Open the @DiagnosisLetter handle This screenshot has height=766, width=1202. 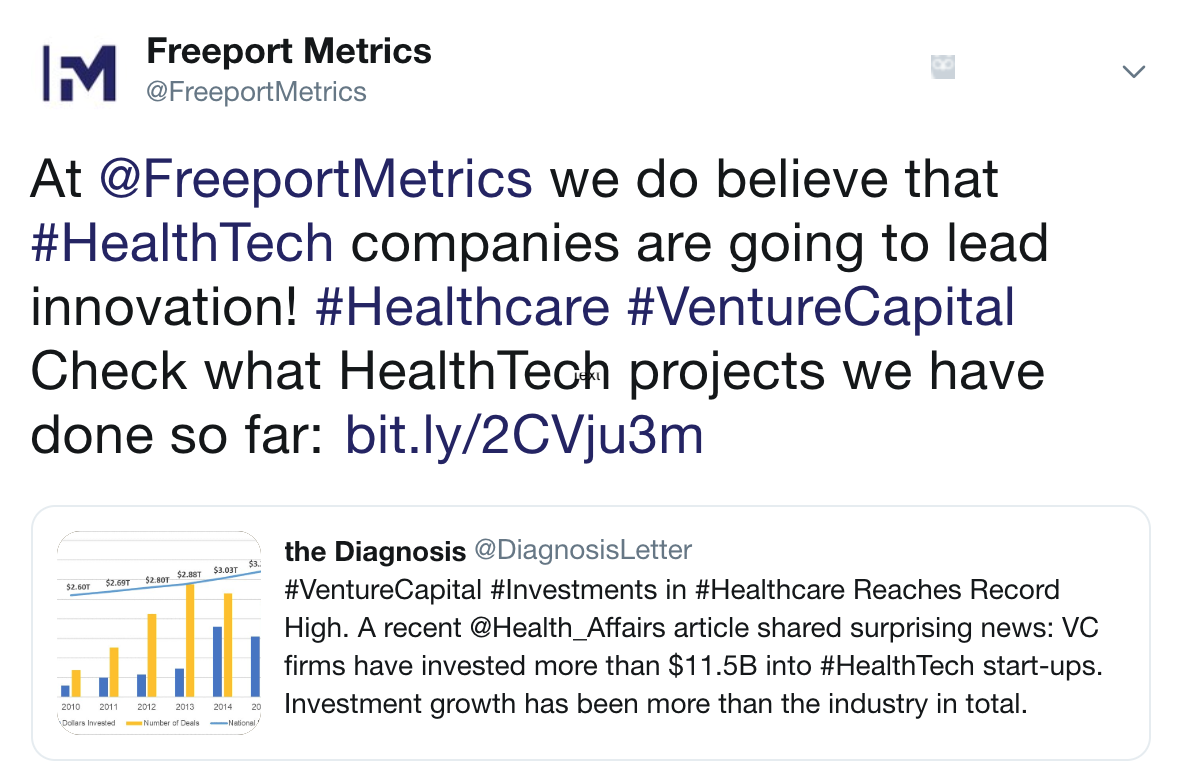coord(582,550)
